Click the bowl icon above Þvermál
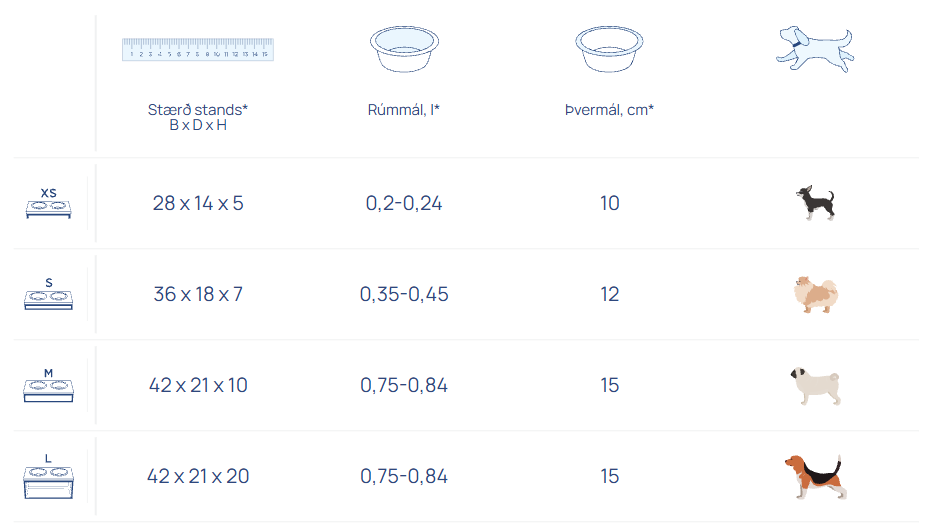 point(609,48)
